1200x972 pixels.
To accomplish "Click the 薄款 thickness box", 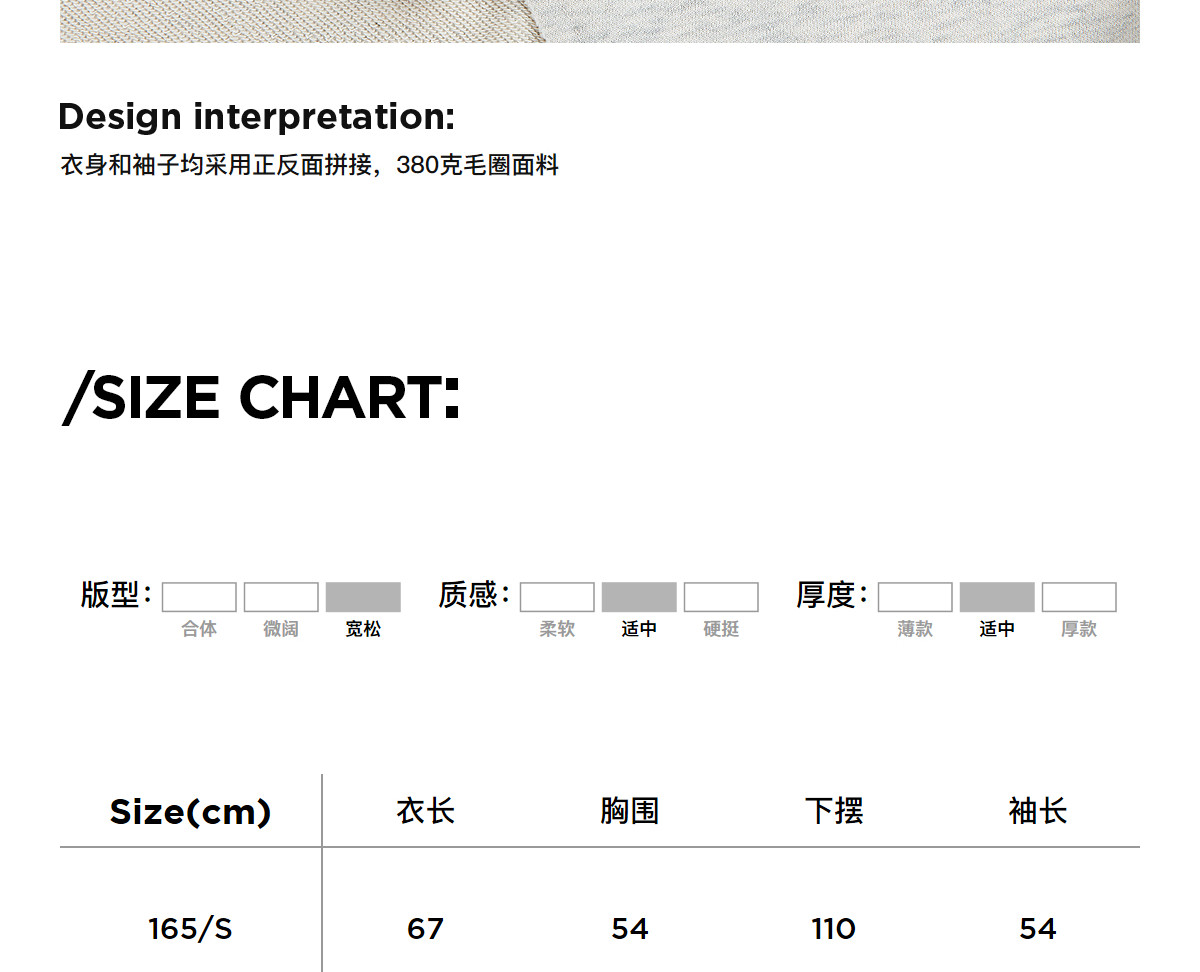I will coord(915,597).
